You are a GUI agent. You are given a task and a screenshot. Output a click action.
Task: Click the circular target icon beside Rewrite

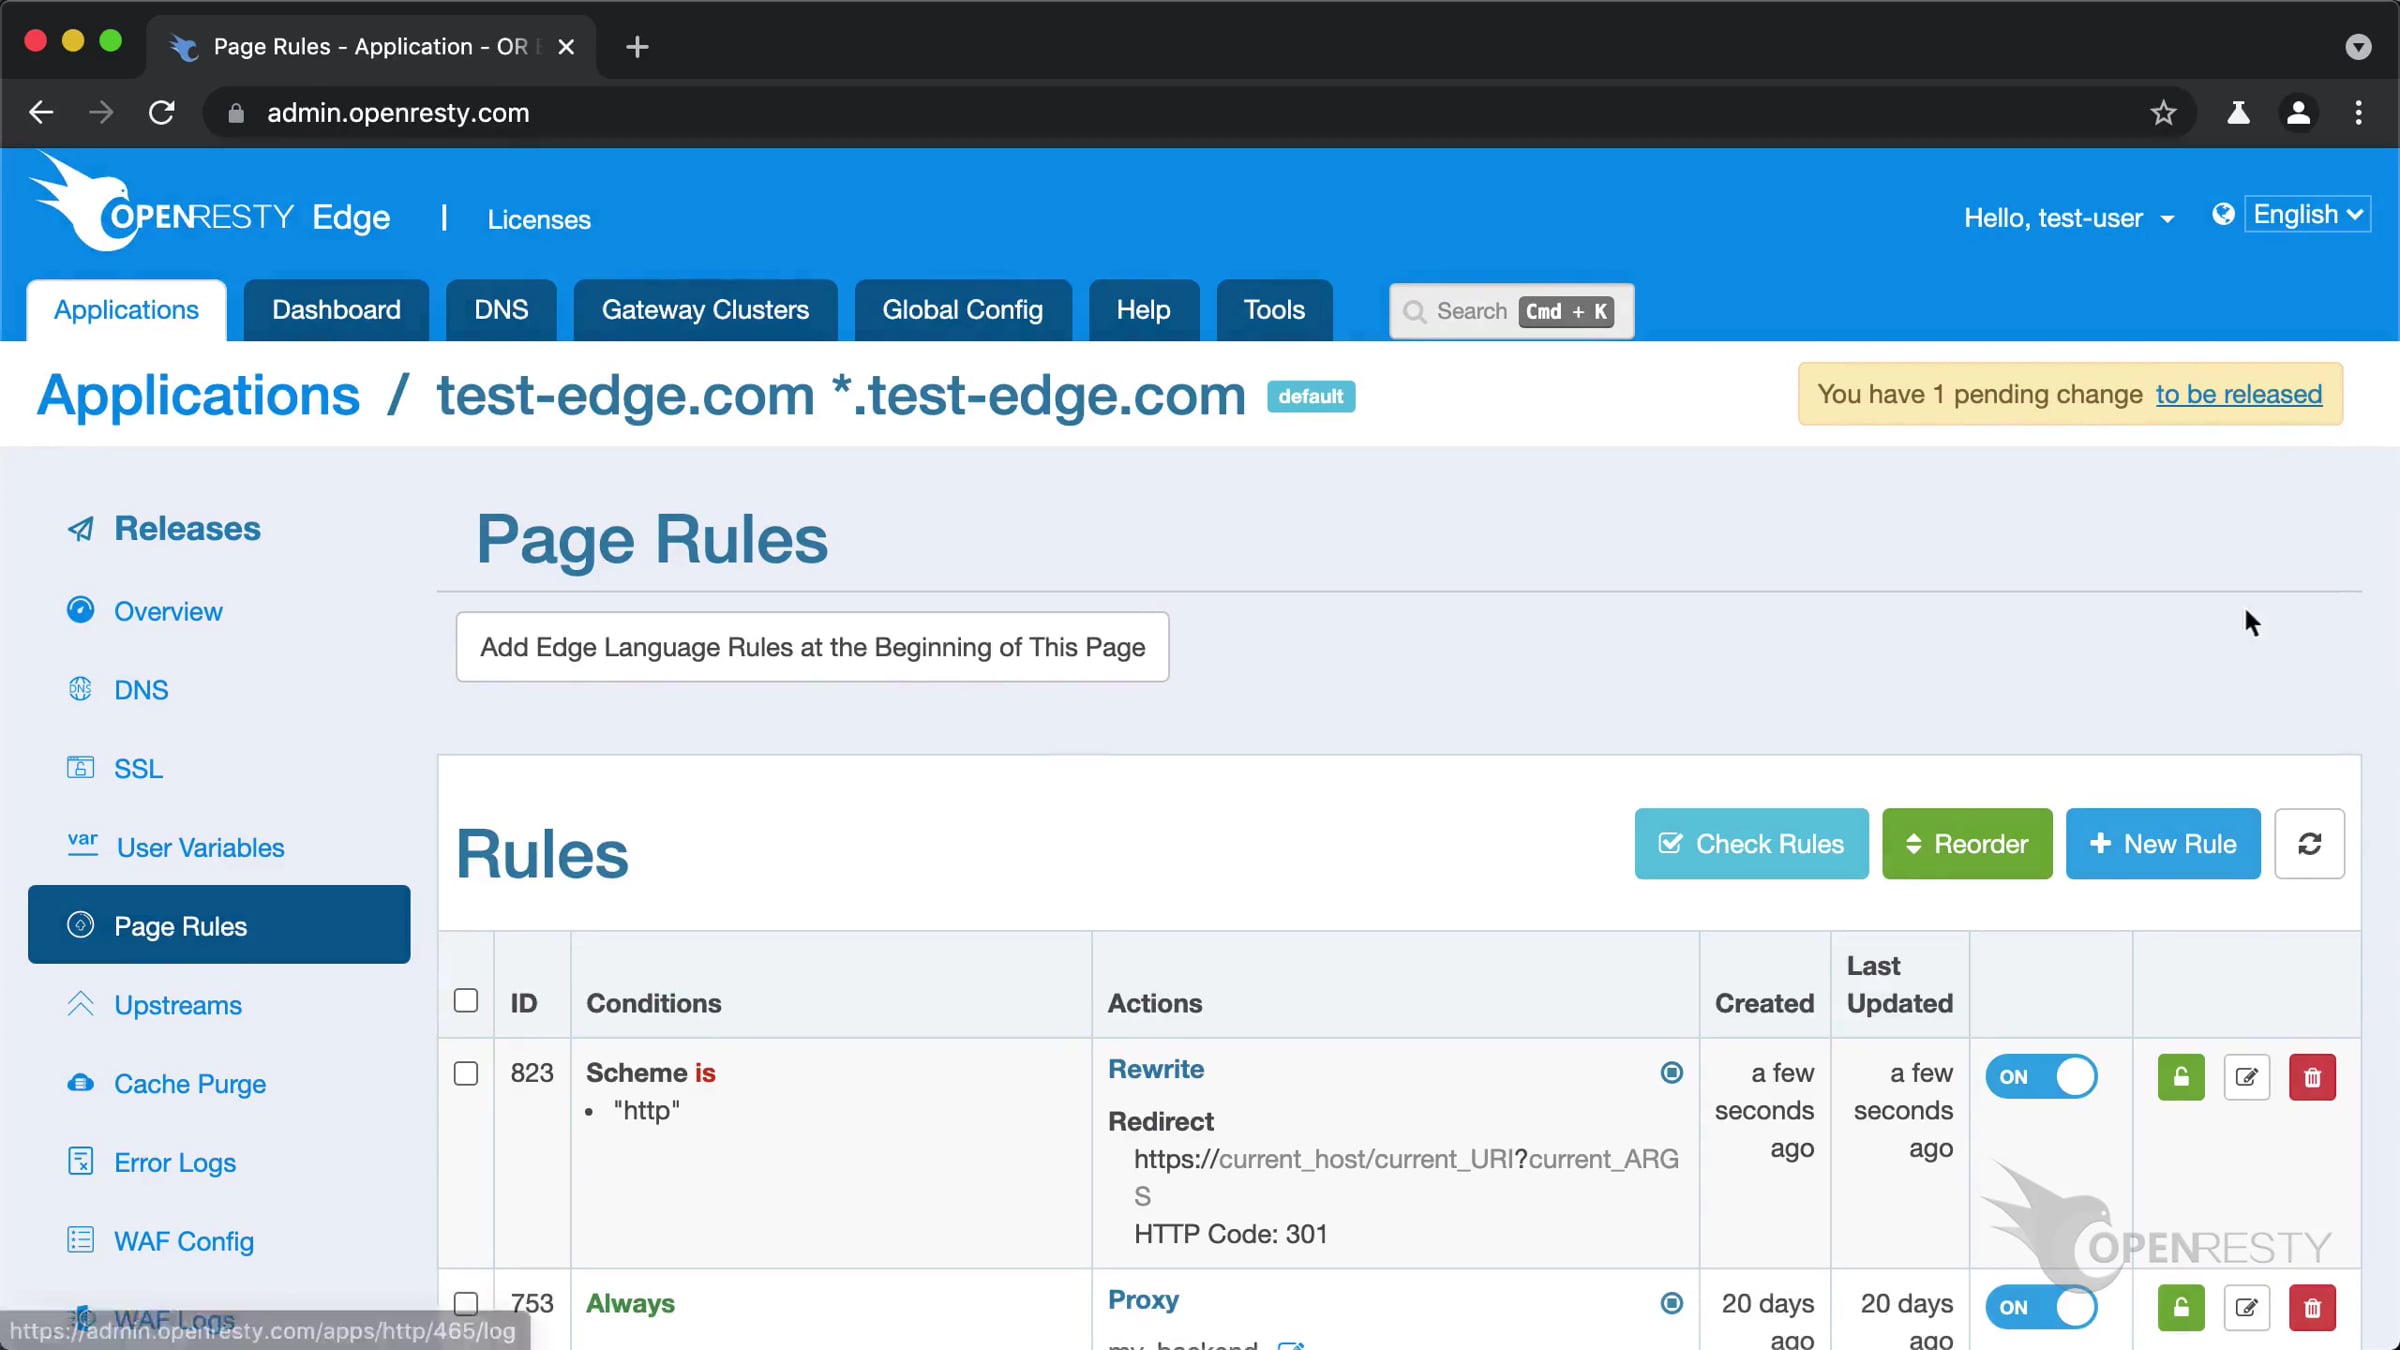pos(1671,1072)
